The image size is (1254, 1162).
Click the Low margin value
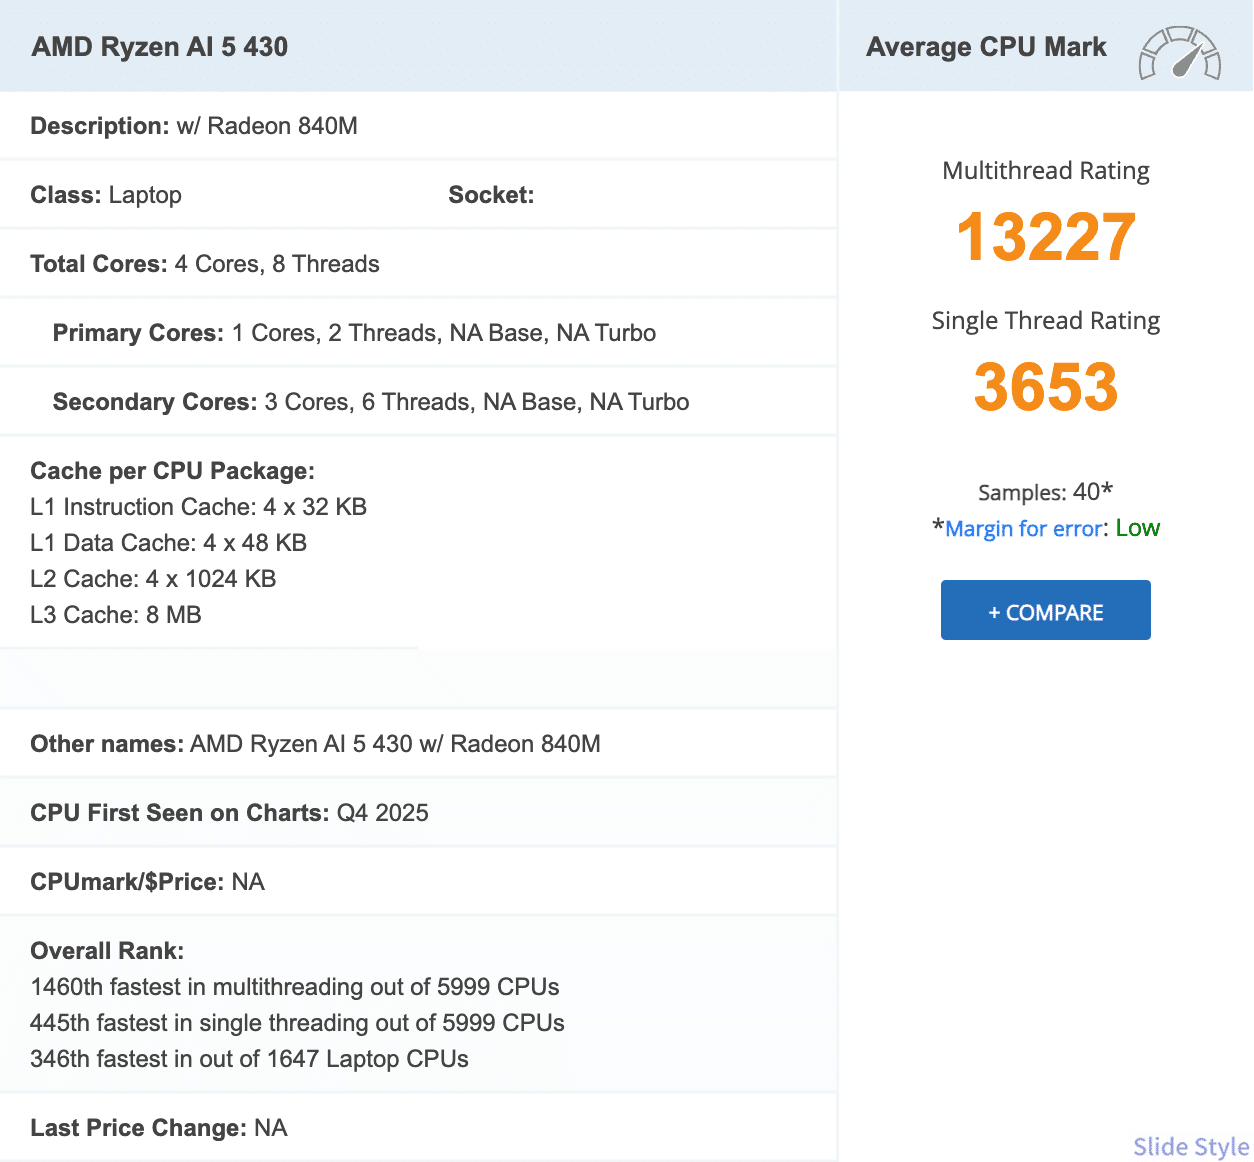click(x=1138, y=528)
